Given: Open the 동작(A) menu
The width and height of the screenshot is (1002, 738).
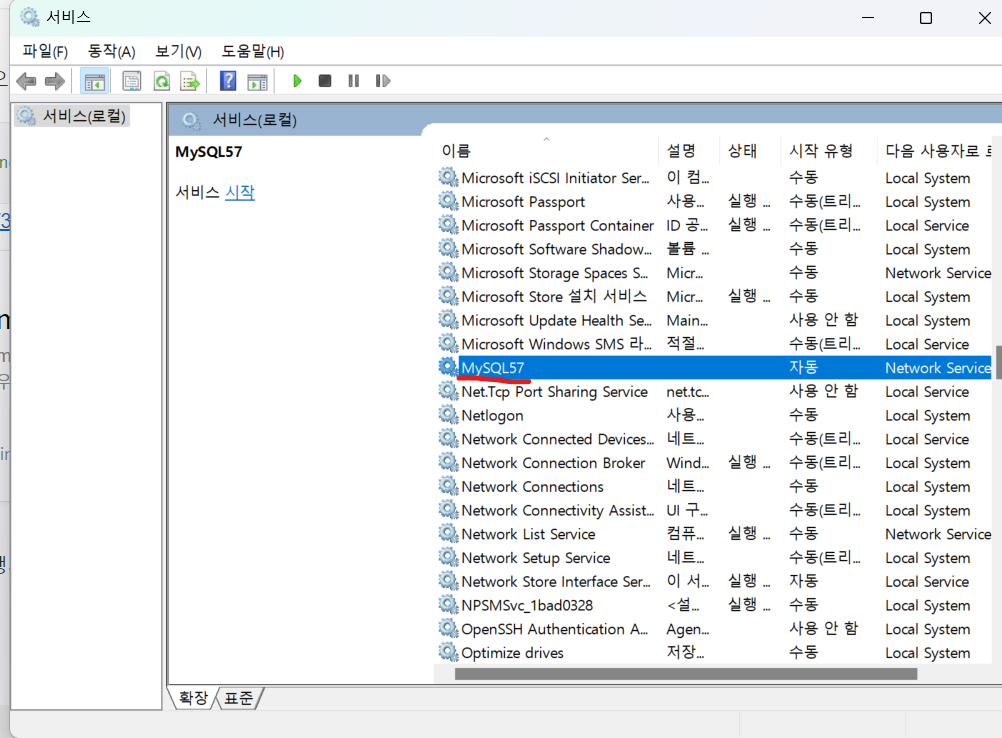Looking at the screenshot, I should click(x=111, y=51).
